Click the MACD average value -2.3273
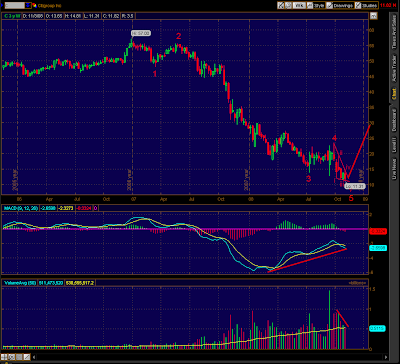Viewport: 400px width, 364px height. point(67,208)
